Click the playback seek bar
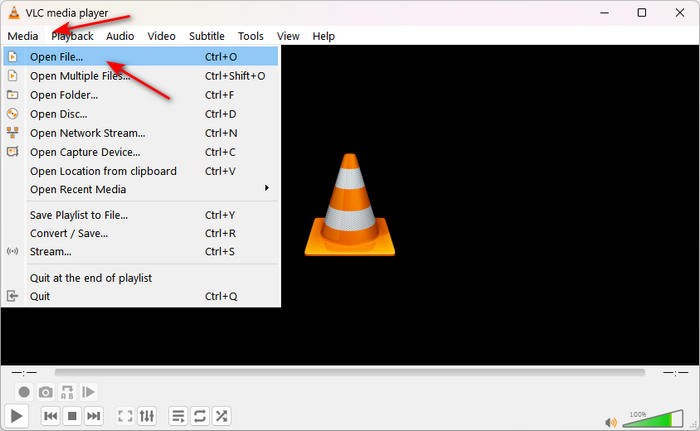 pyautogui.click(x=350, y=372)
